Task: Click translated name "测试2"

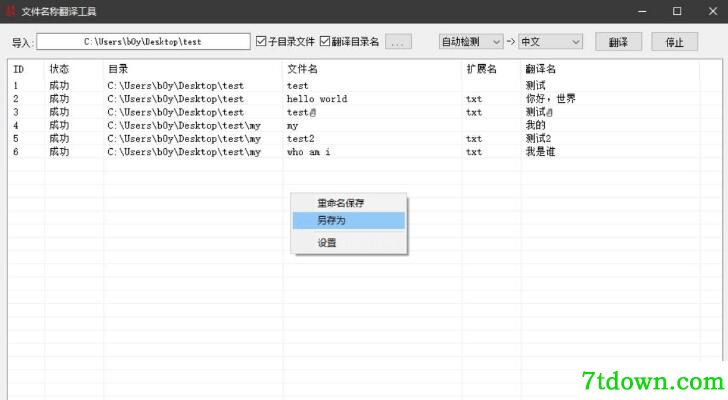Action: point(539,139)
